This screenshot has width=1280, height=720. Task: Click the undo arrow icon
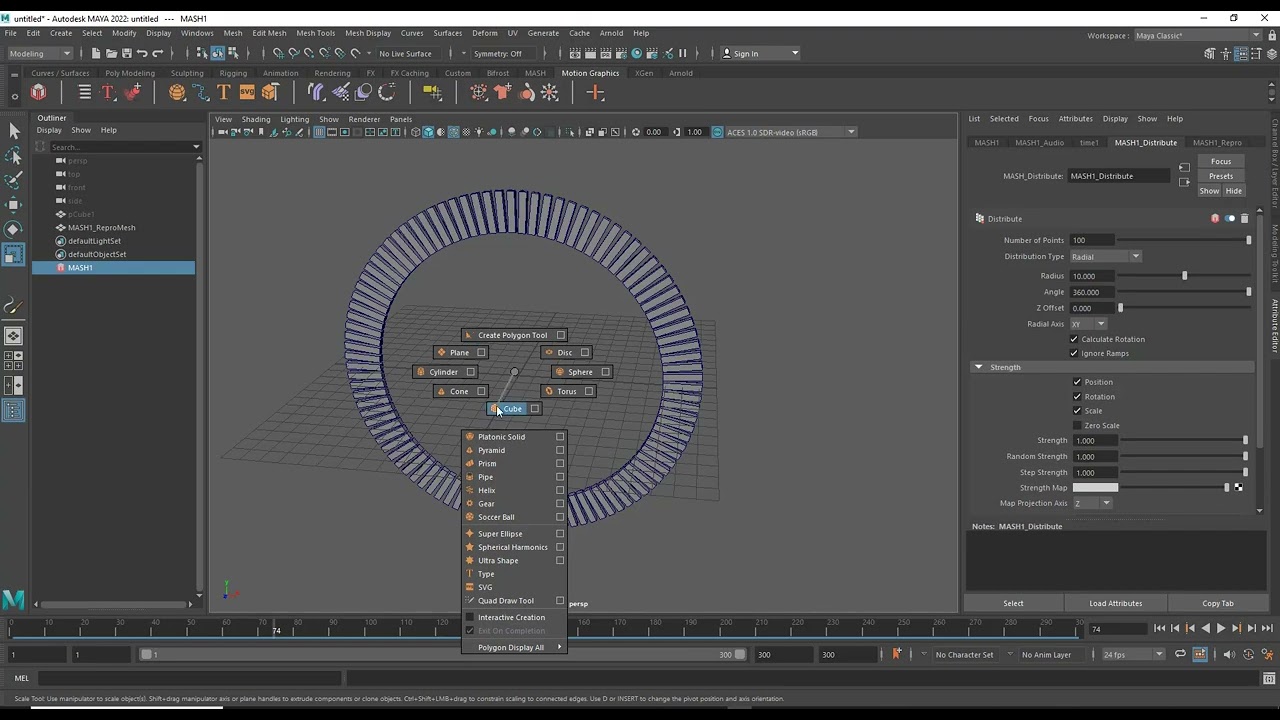click(x=142, y=53)
